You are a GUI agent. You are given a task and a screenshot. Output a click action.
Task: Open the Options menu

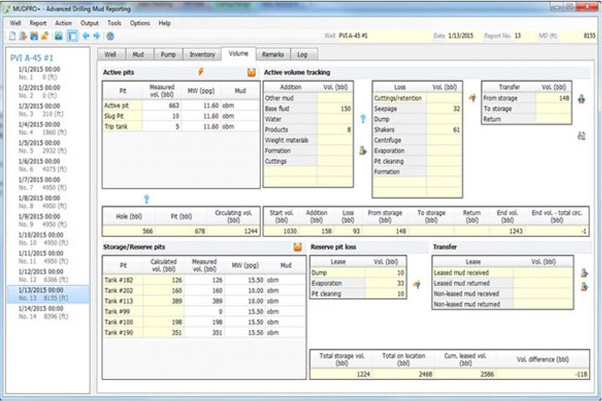tap(140, 21)
